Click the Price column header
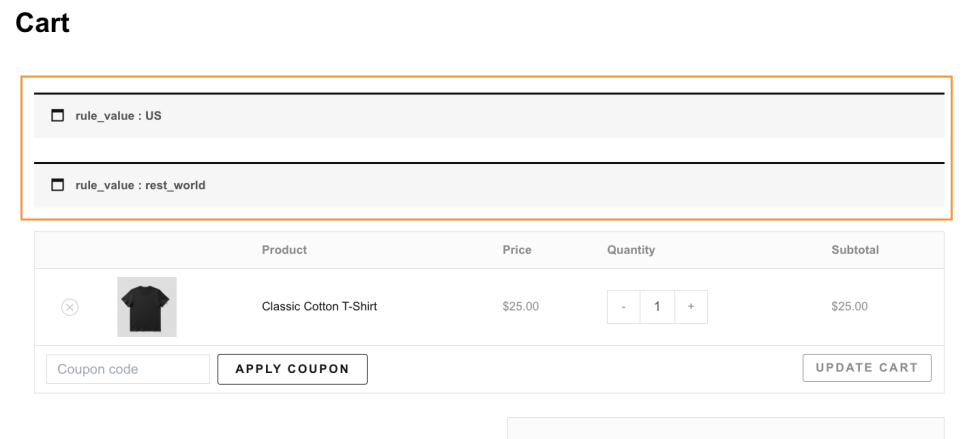This screenshot has width=980, height=439. (x=517, y=250)
